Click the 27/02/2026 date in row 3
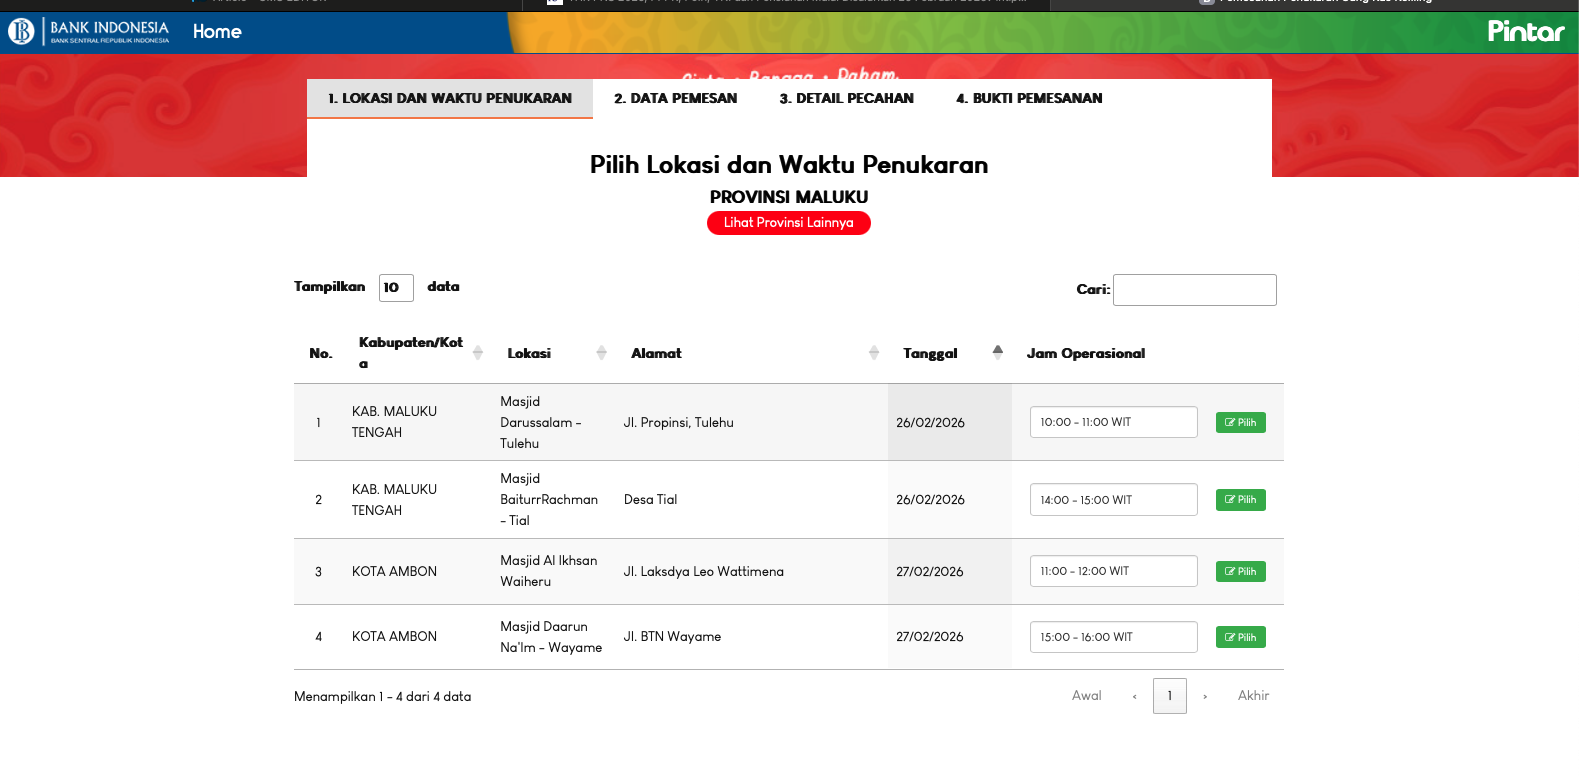This screenshot has width=1579, height=777. (930, 572)
